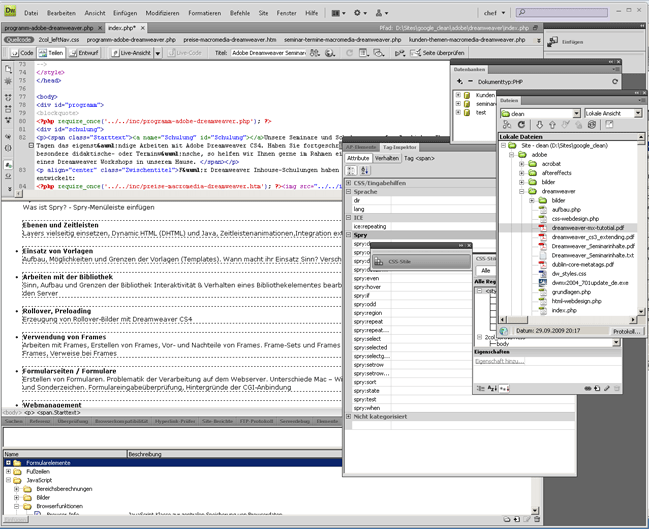Open the Datei menu
This screenshot has width=649, height=529.
tap(31, 13)
